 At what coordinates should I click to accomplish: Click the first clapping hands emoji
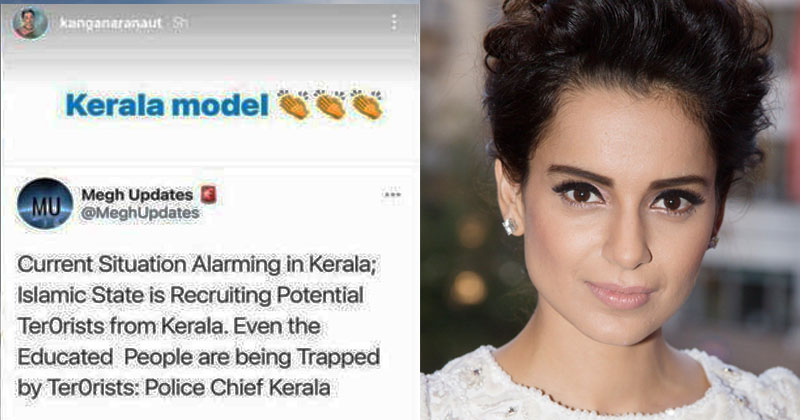[293, 105]
